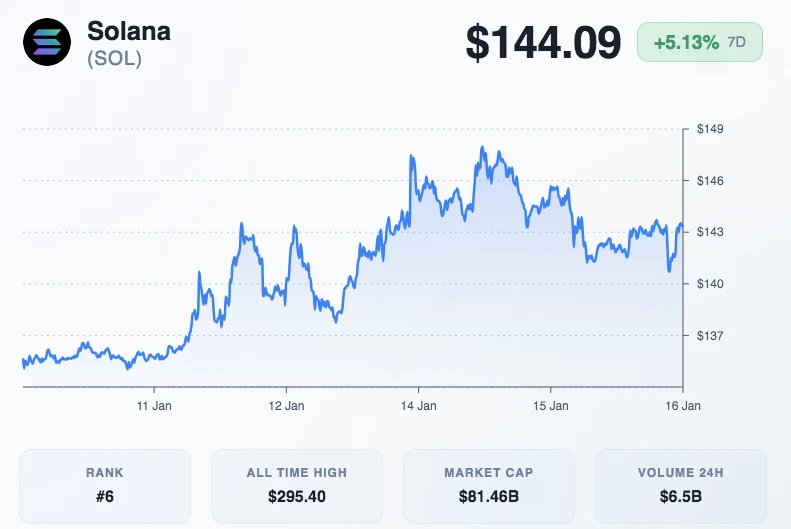Click the price chart's highest peak
Screen dimensions: 791x529
483,148
